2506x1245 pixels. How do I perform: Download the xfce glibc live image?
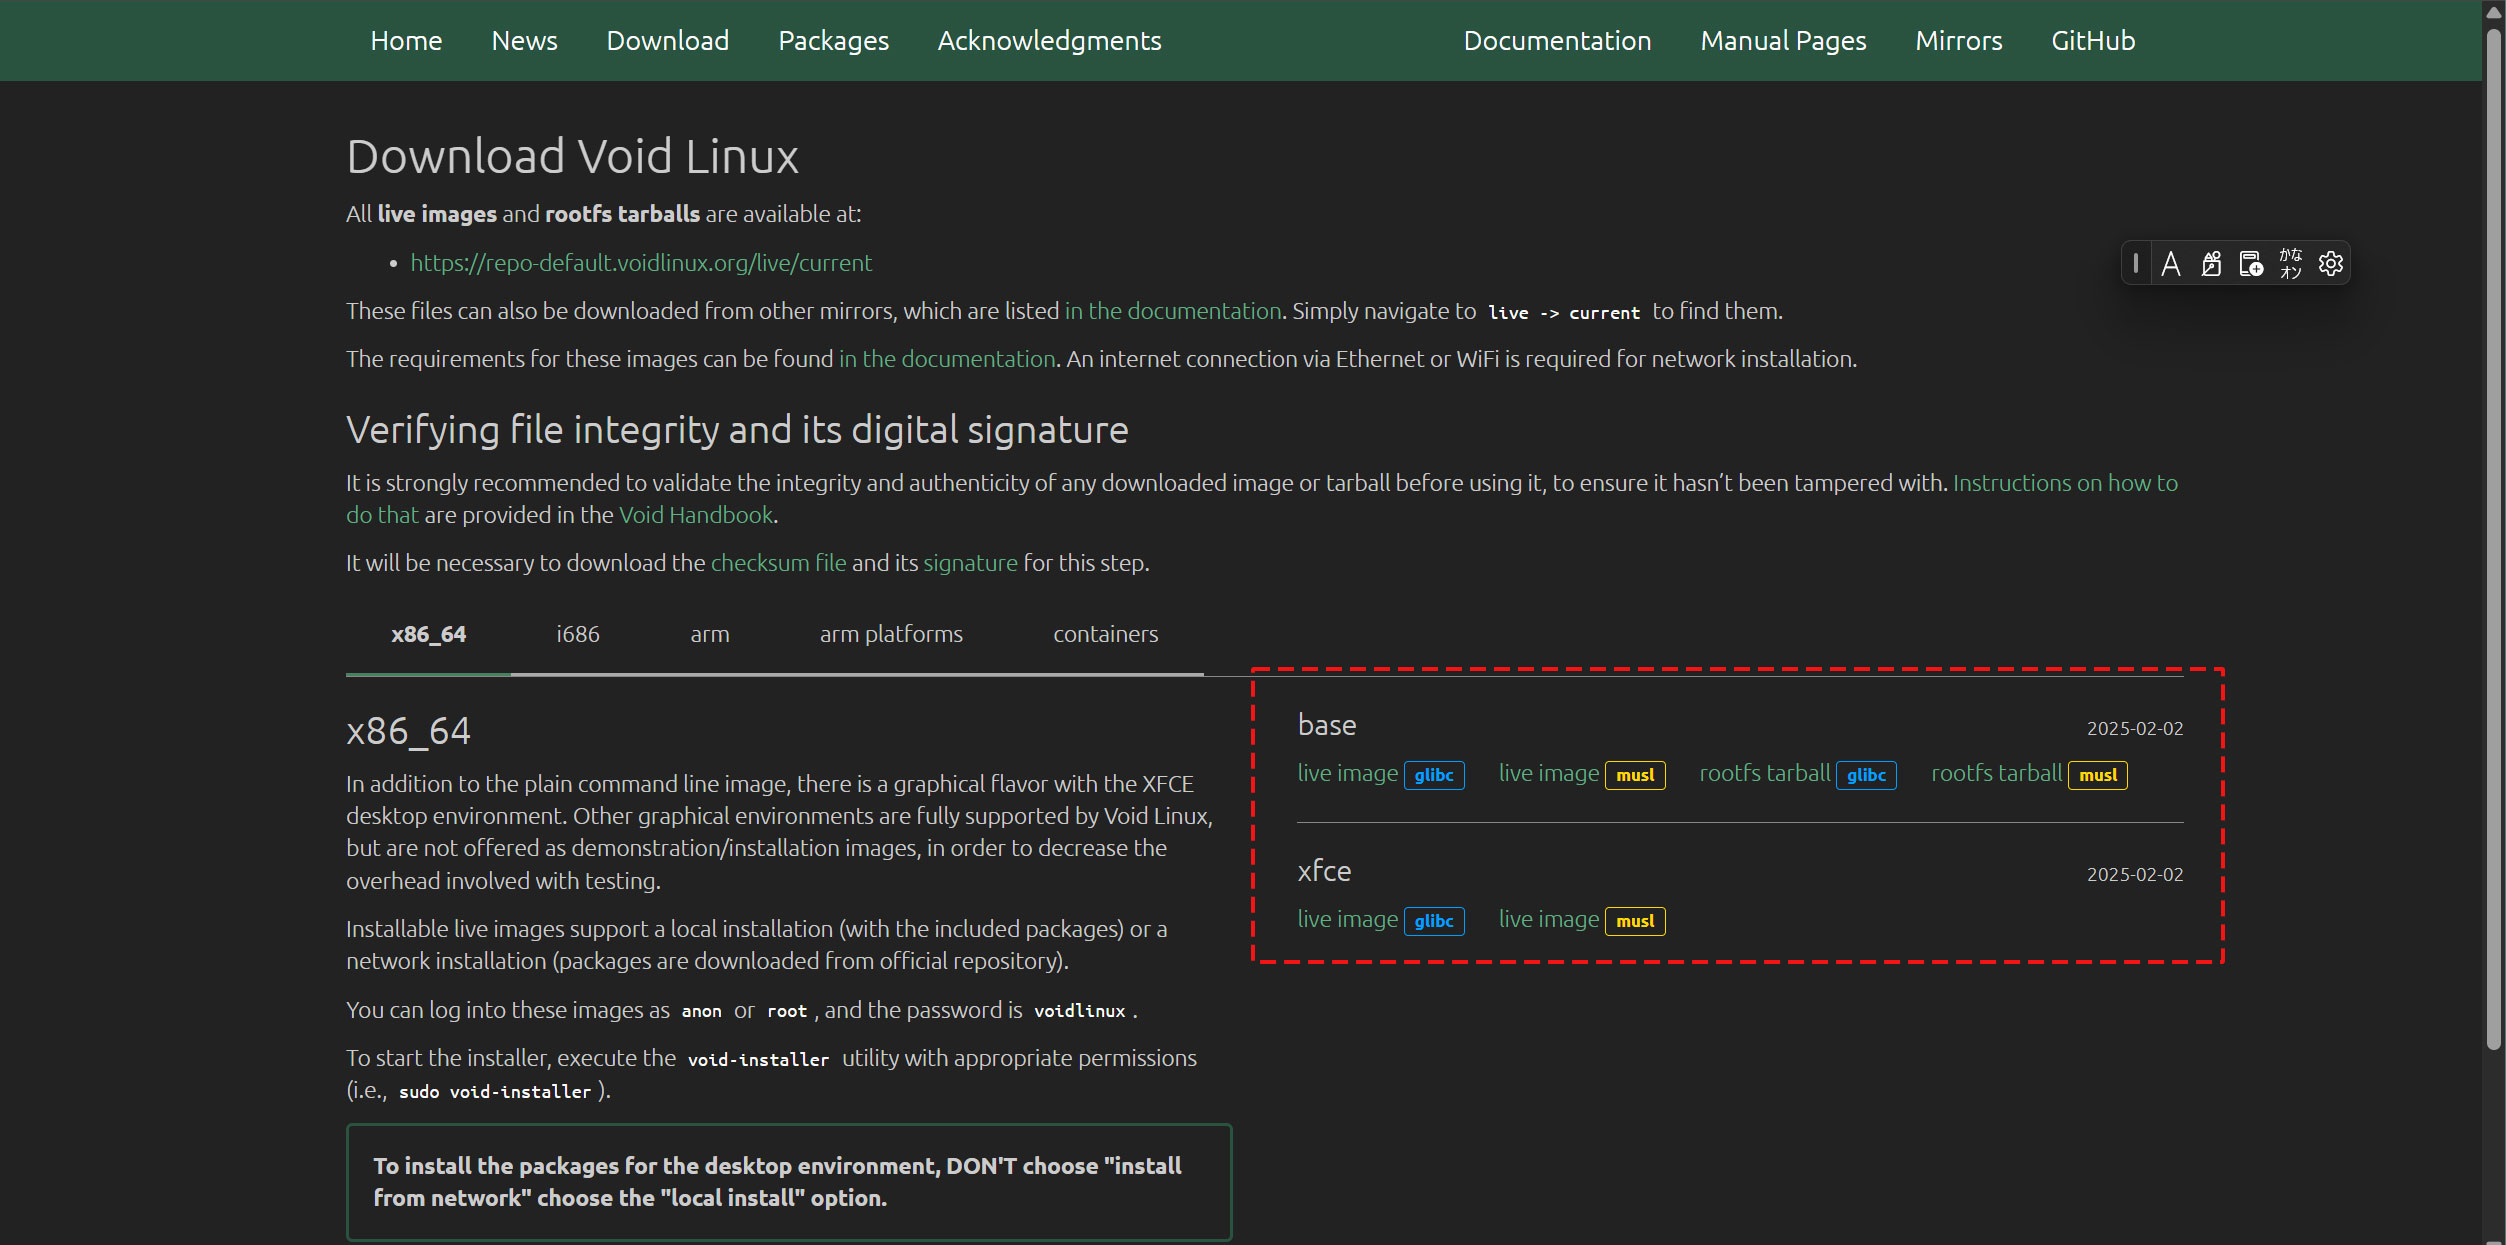[x=1347, y=919]
